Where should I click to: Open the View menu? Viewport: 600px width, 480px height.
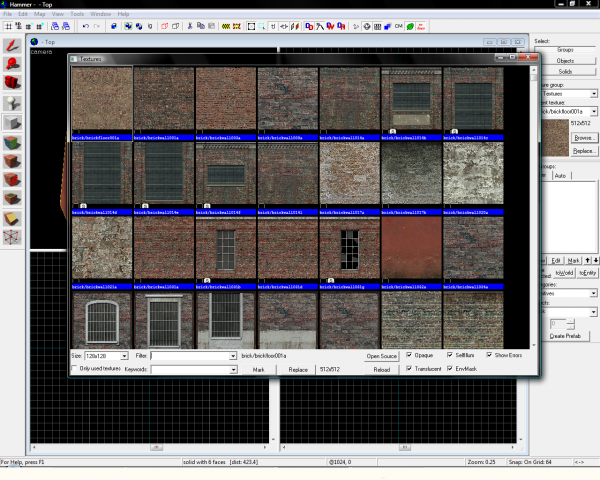[x=58, y=14]
